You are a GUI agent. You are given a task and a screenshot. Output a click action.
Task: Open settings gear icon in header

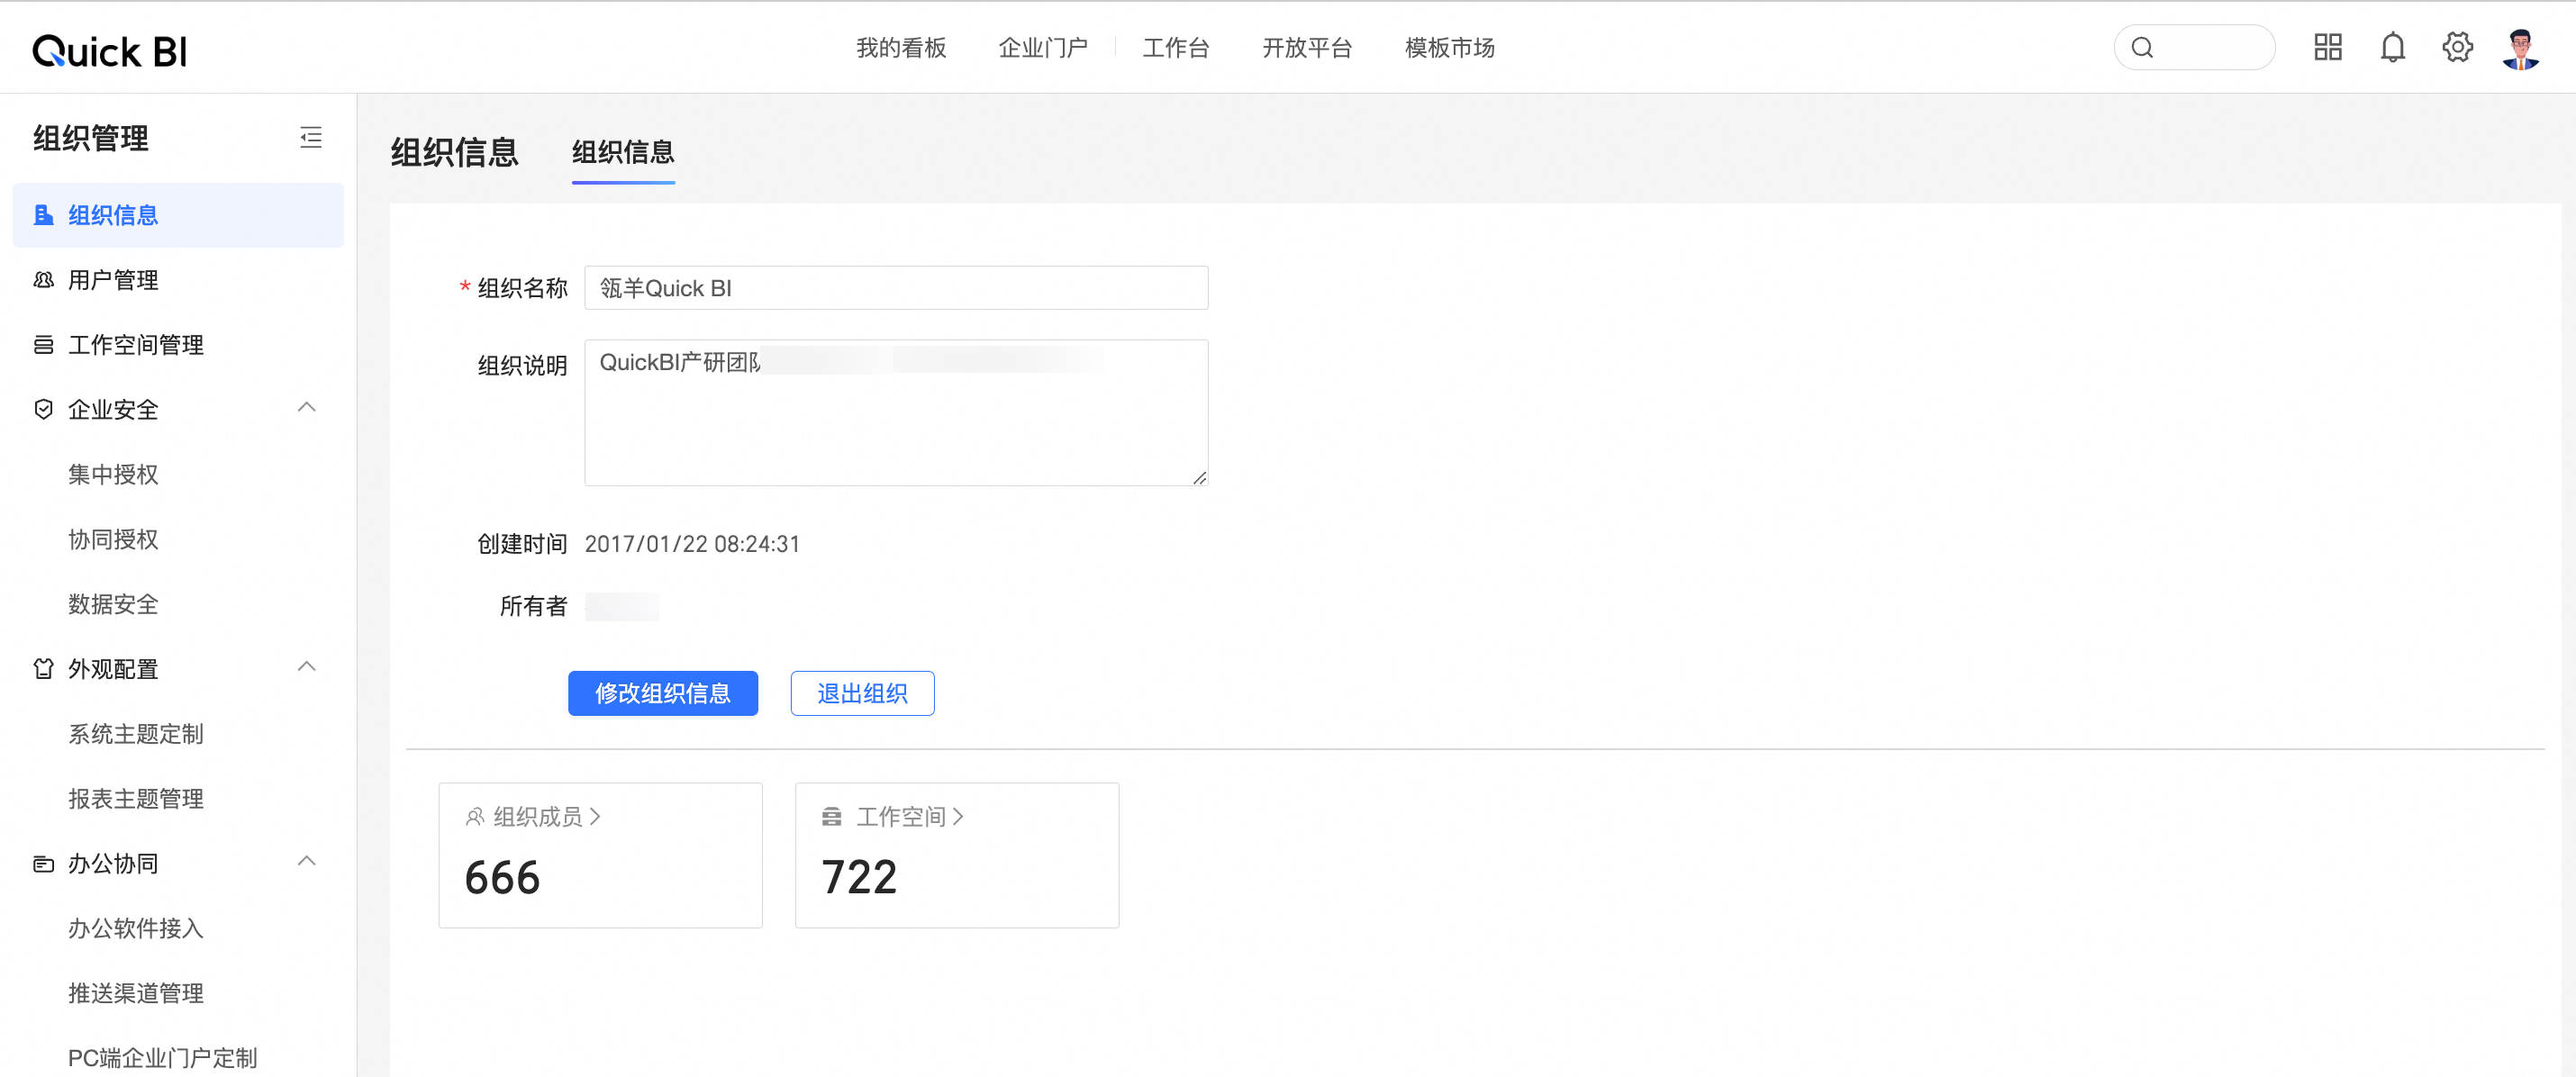(x=2457, y=47)
